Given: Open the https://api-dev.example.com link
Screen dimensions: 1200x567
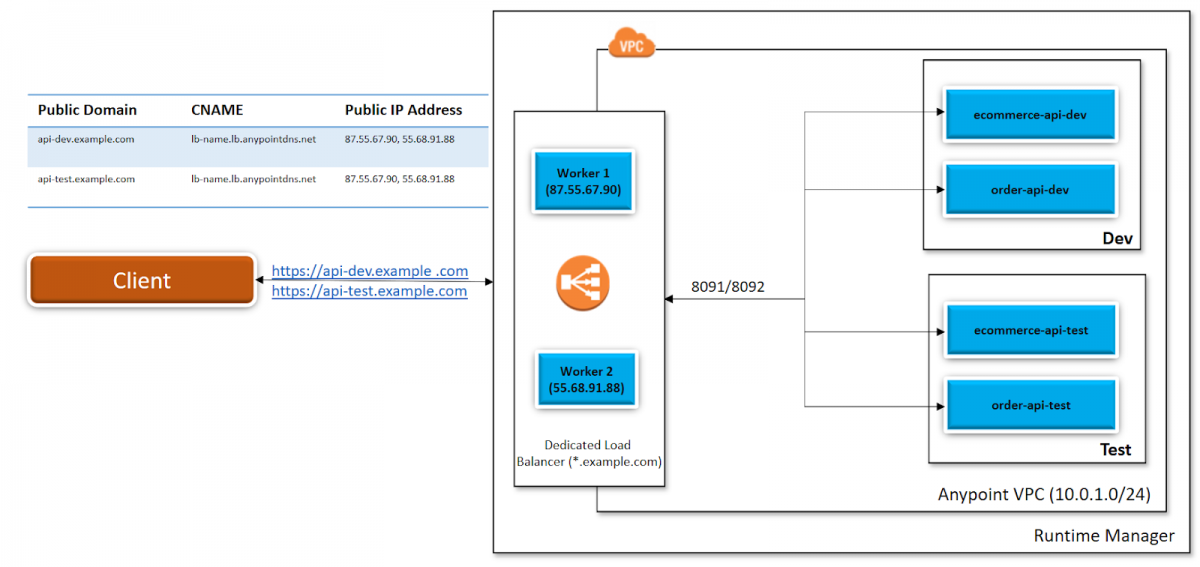Looking at the screenshot, I should click(x=370, y=271).
